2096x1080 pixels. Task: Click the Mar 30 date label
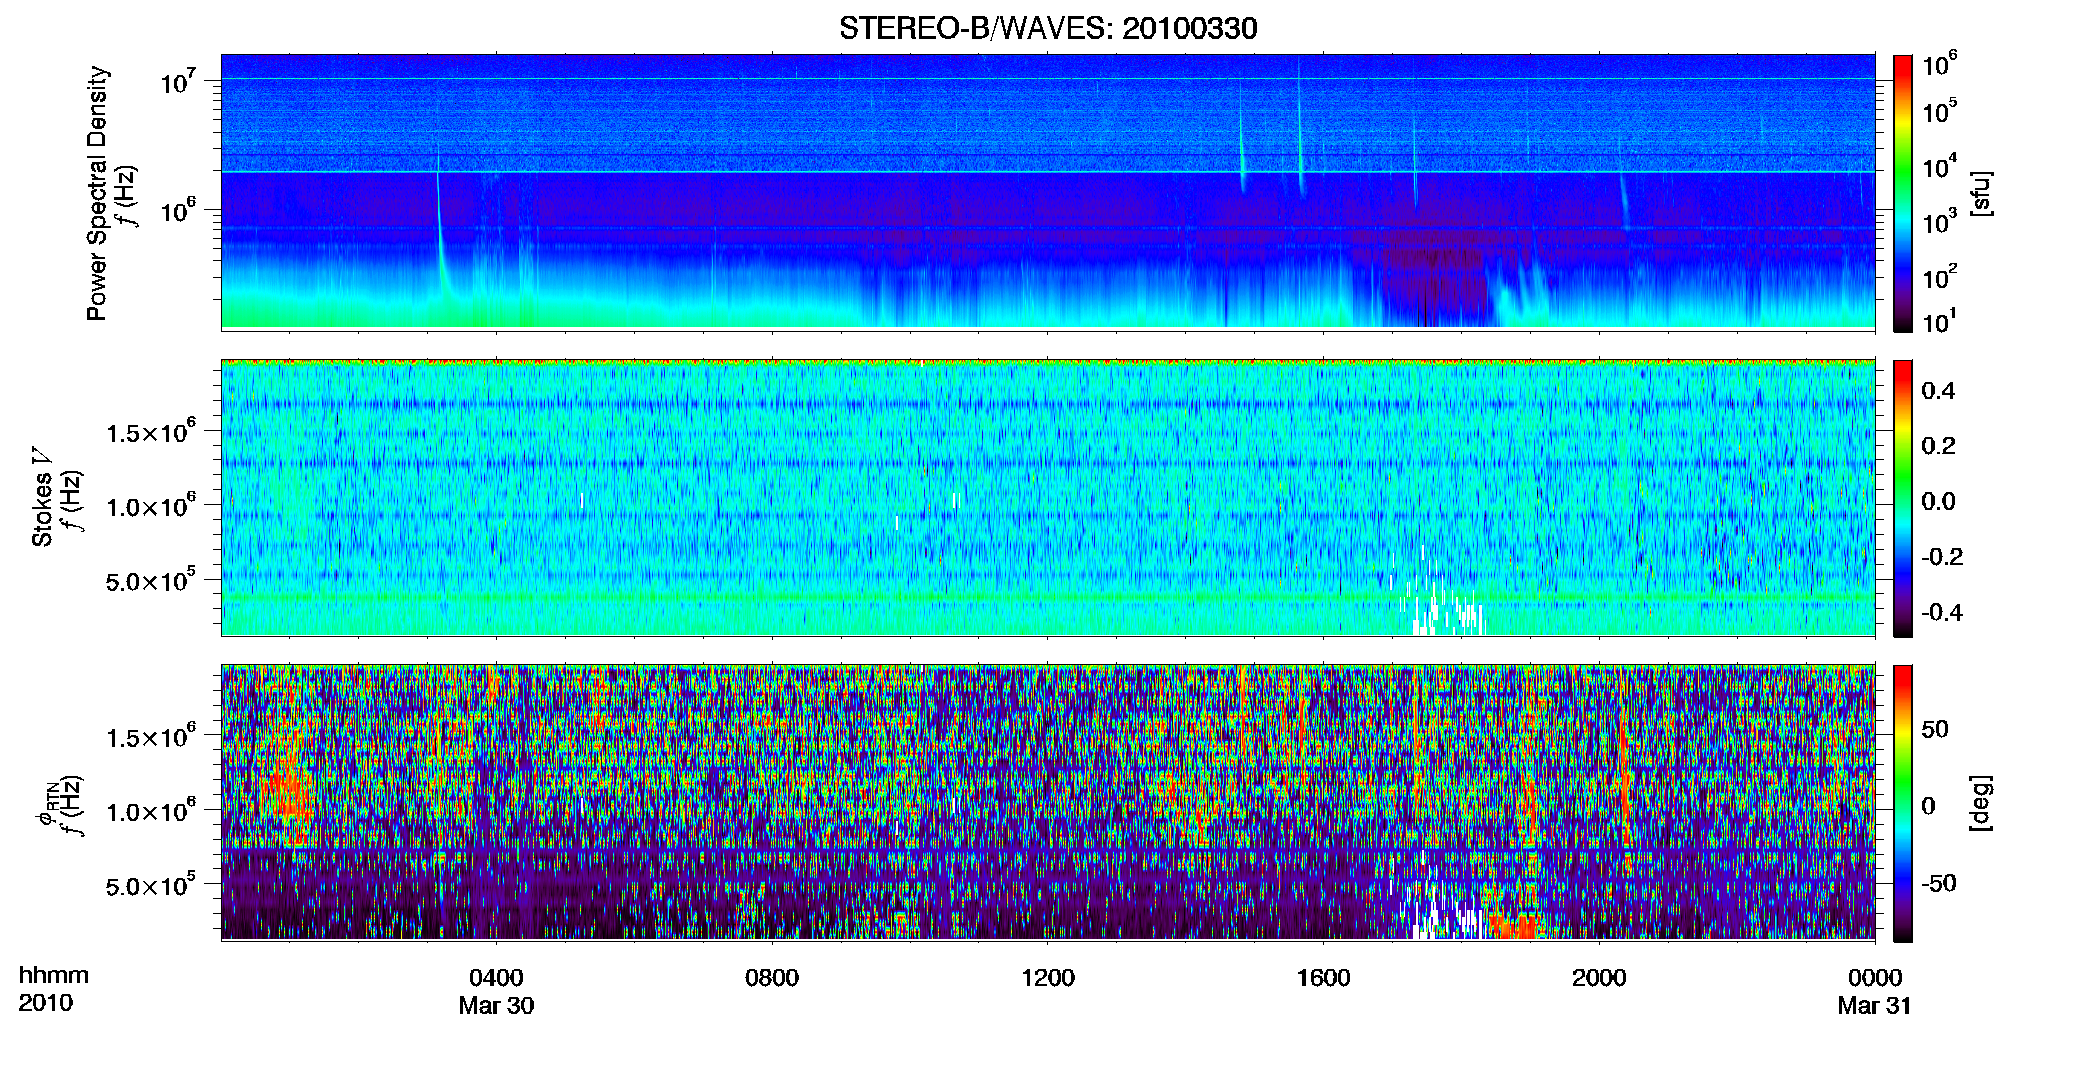coord(496,1006)
